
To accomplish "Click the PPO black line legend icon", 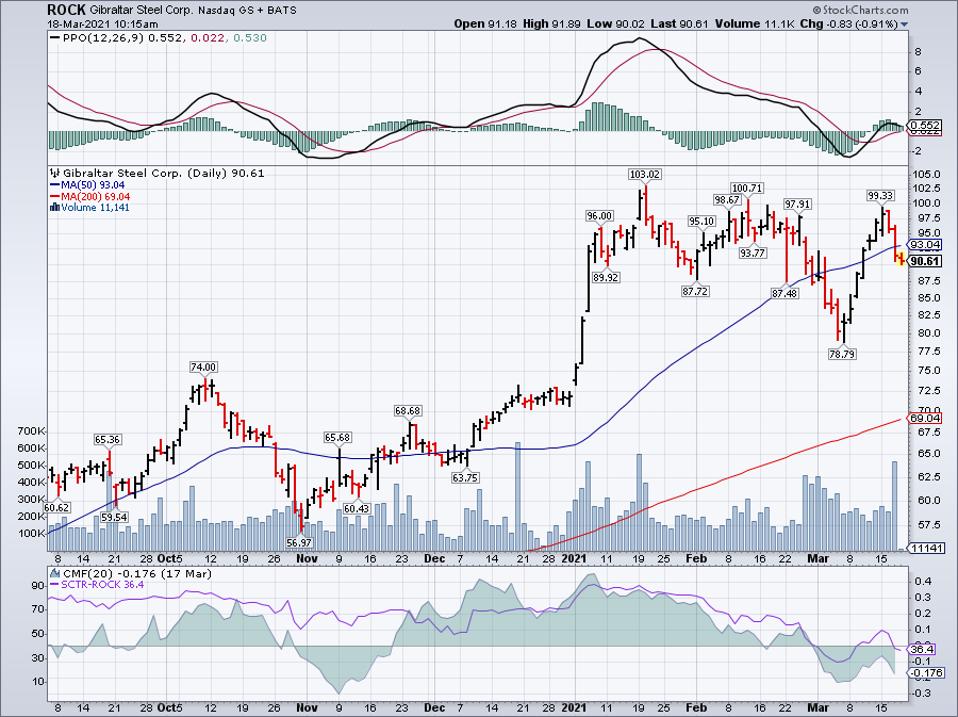I will [54, 38].
